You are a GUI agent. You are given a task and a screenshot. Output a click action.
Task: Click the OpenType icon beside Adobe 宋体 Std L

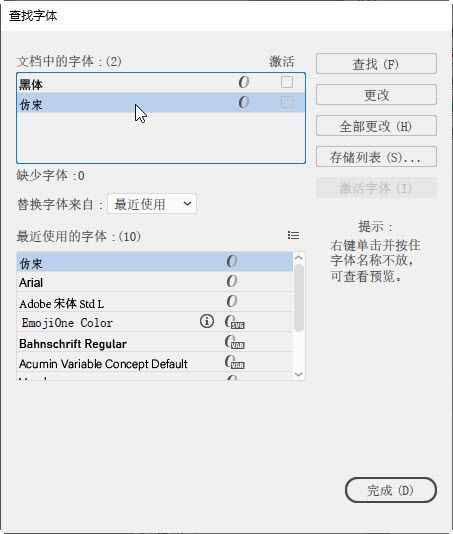[x=232, y=301]
